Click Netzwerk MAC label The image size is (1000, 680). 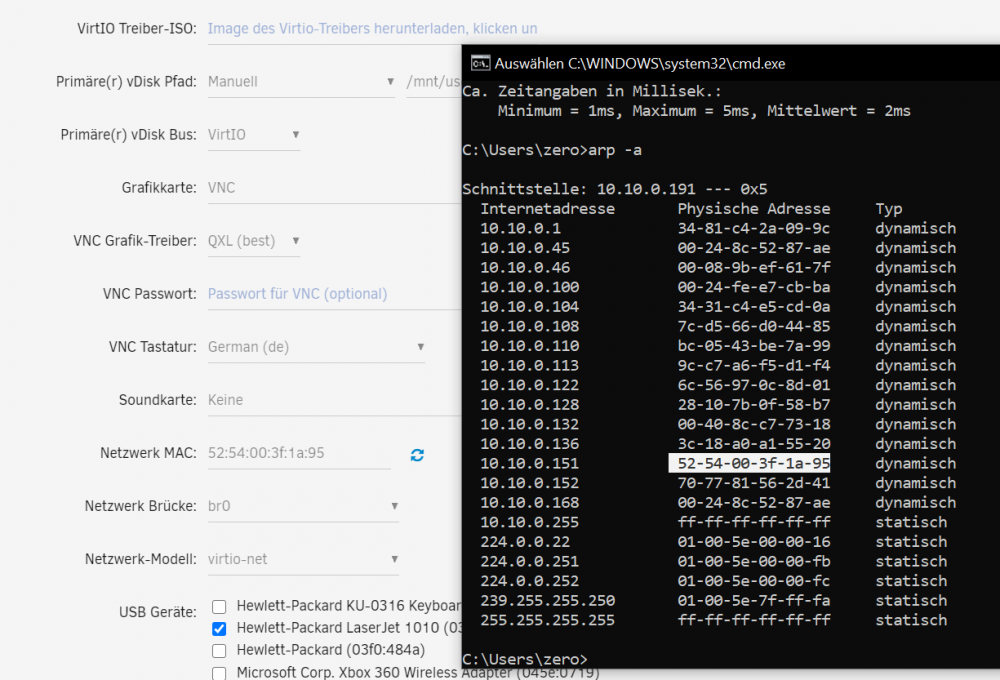[x=148, y=453]
